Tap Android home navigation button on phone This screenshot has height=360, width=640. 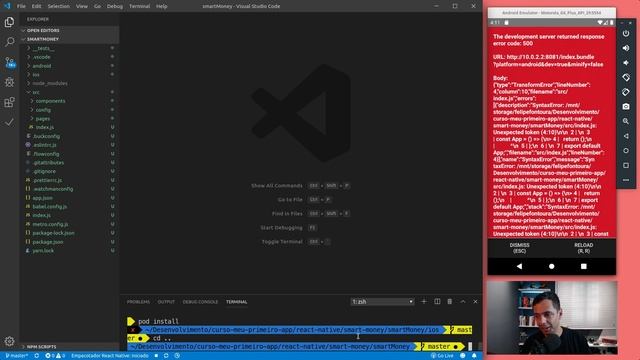(551, 266)
